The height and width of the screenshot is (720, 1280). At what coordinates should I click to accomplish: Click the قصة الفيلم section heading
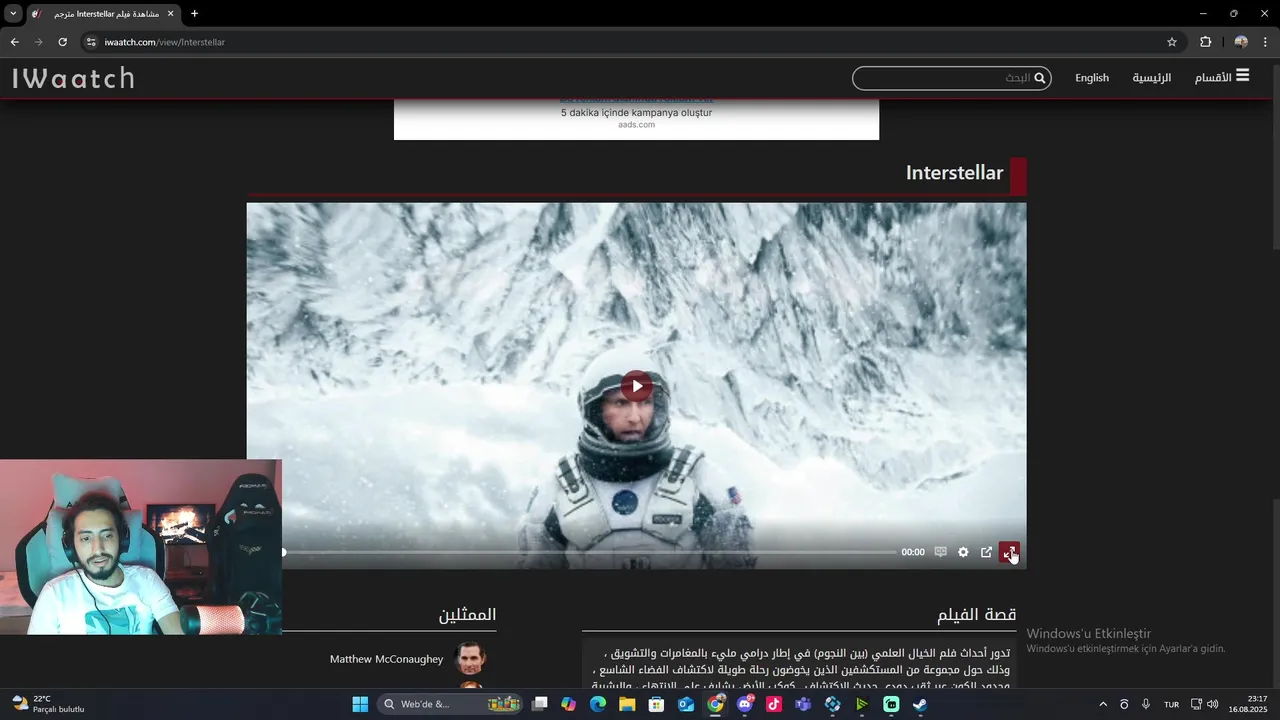point(976,614)
